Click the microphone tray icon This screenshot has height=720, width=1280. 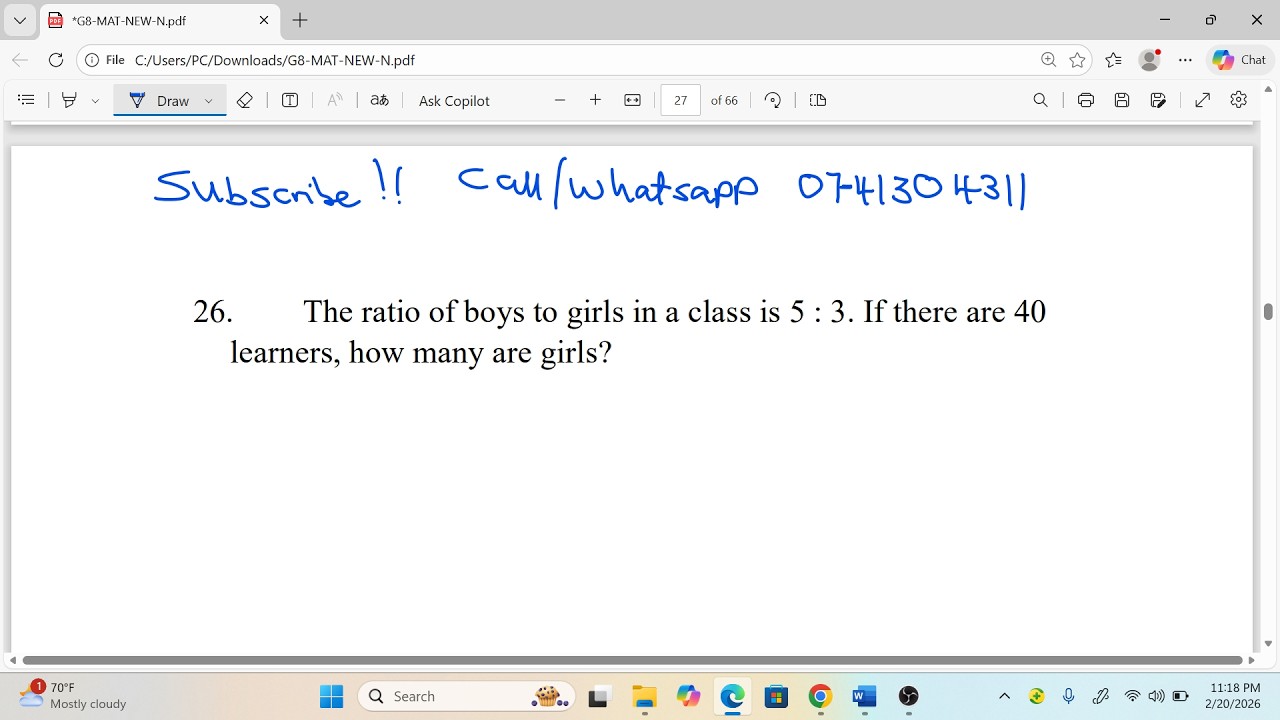1069,696
